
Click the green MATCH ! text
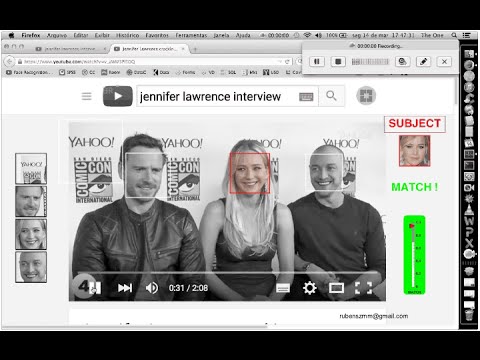[x=415, y=187]
